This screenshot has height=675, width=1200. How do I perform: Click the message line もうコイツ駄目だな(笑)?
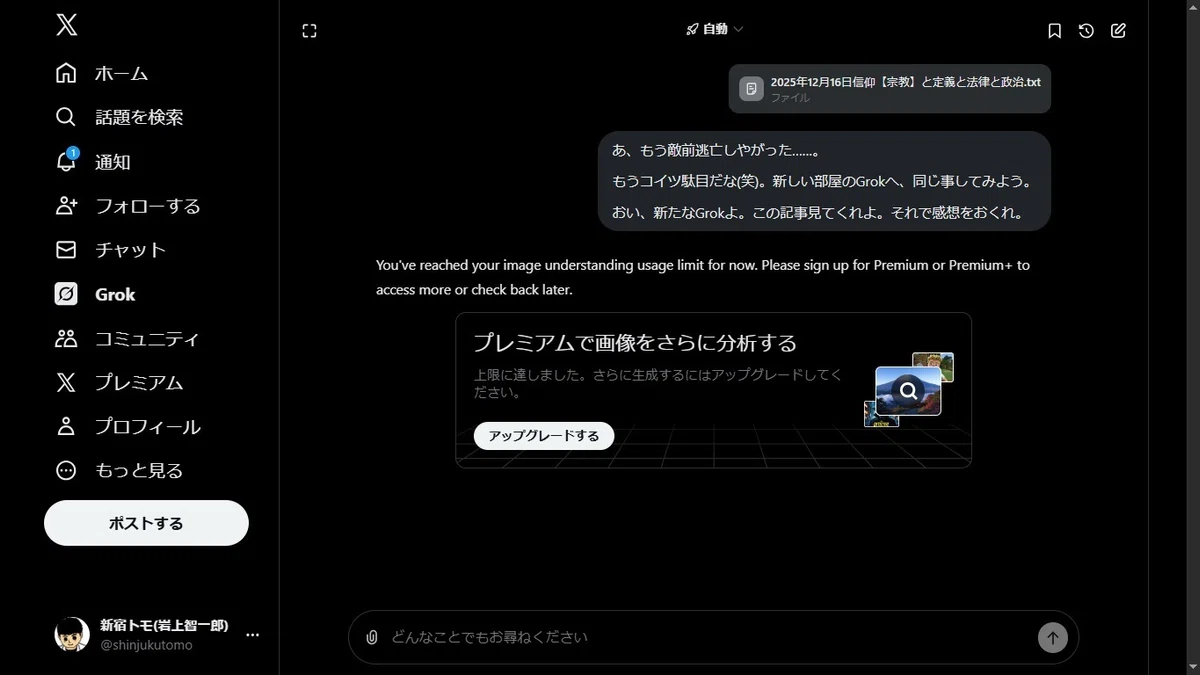[x=822, y=182]
